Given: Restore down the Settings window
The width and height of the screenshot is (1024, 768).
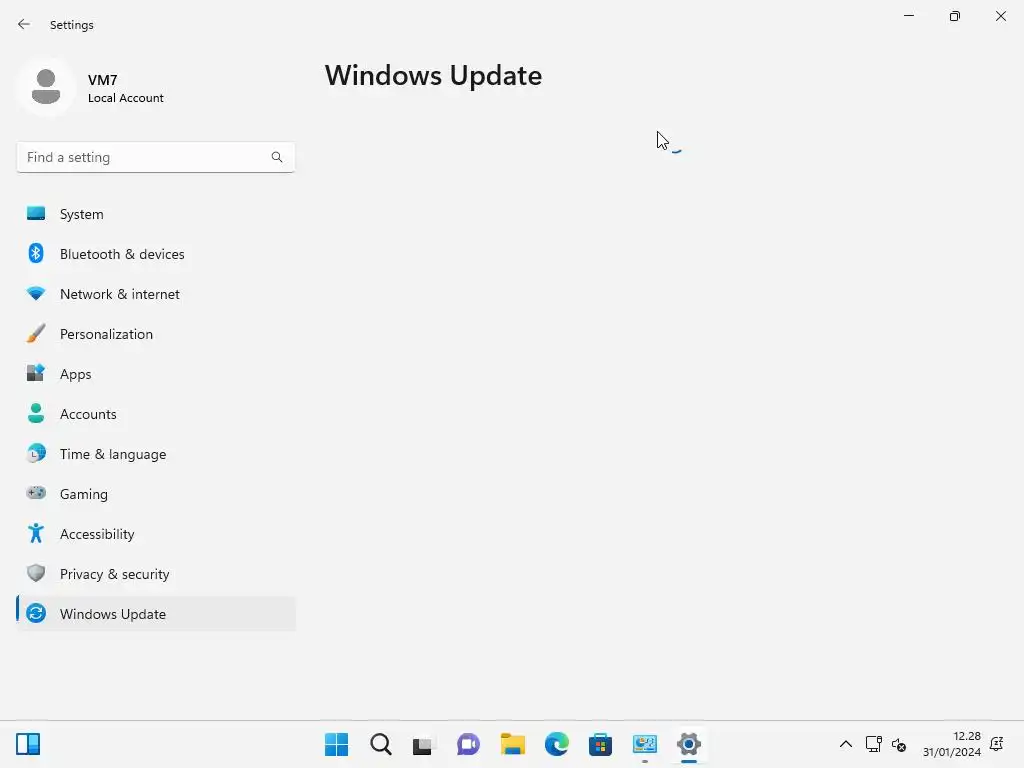Looking at the screenshot, I should tap(955, 16).
